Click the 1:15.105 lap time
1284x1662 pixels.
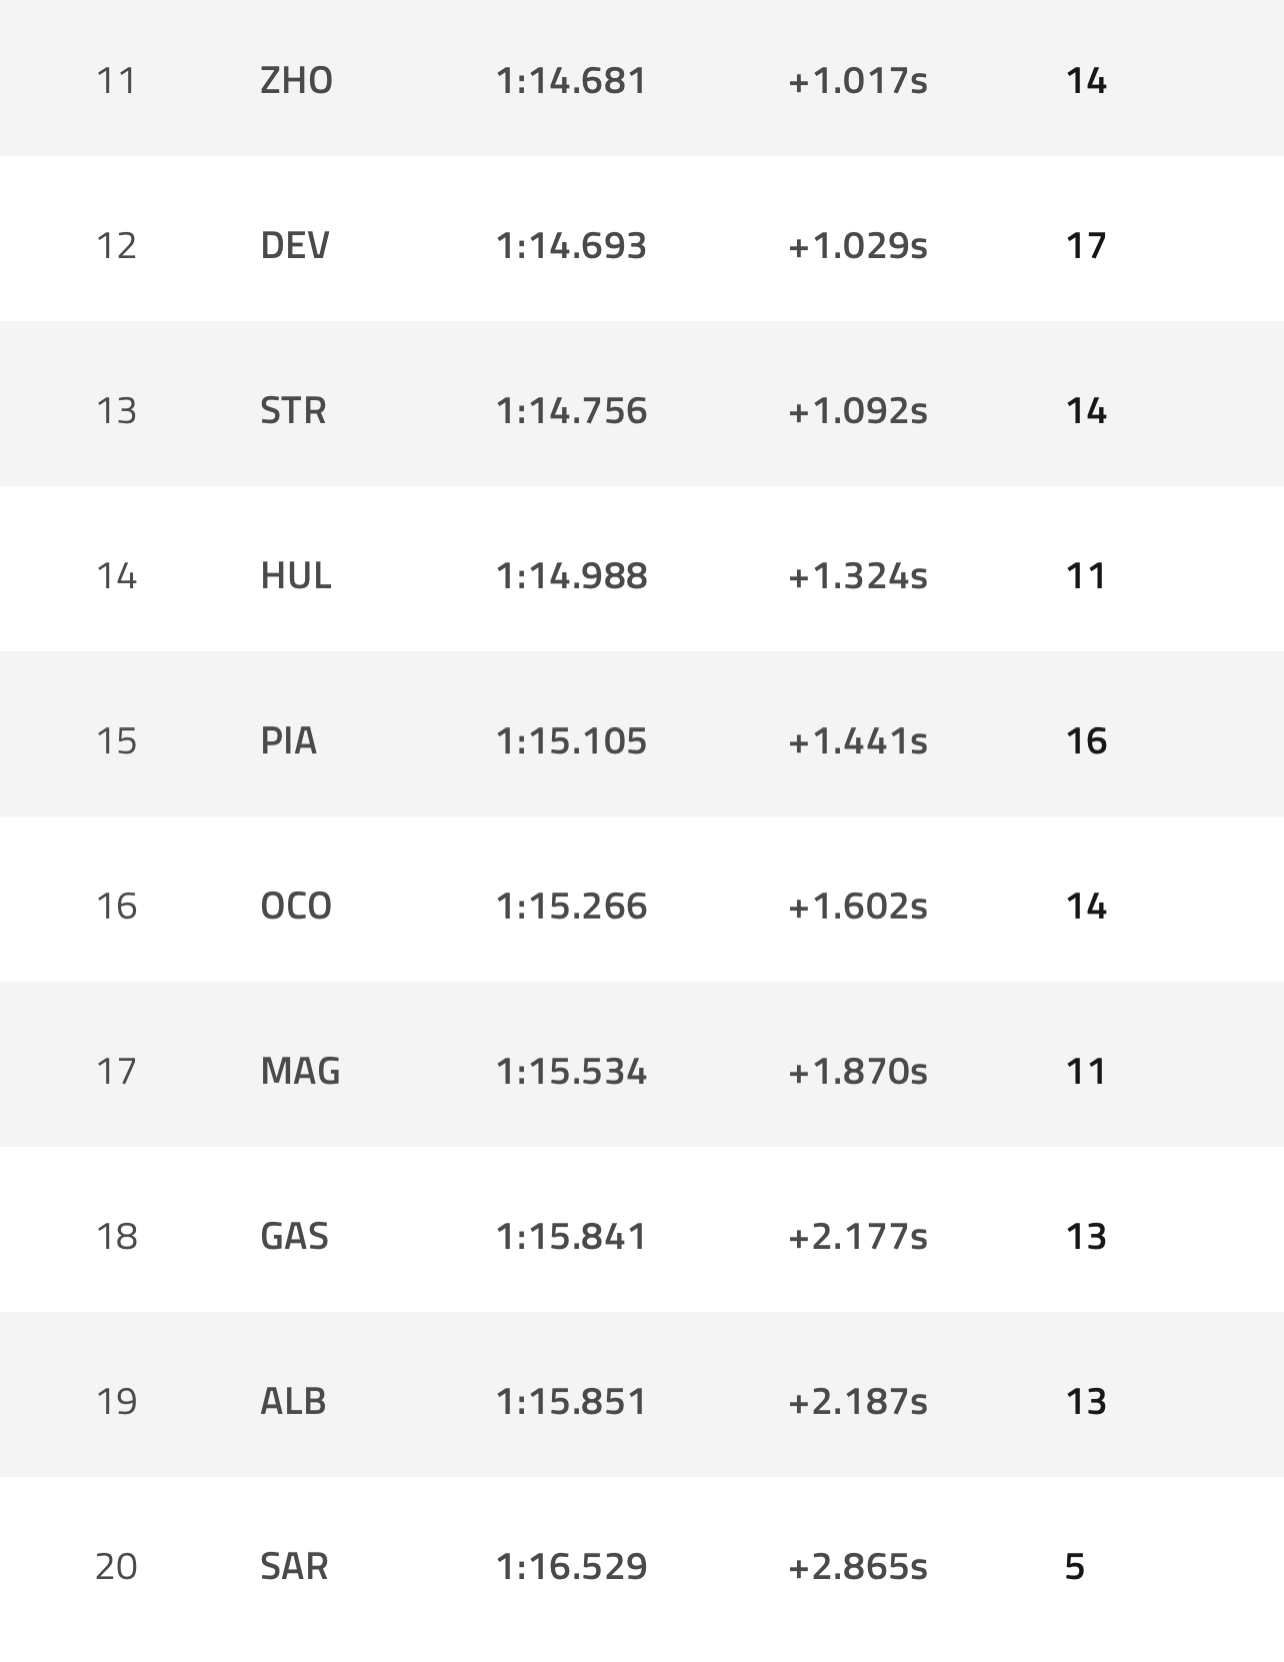(571, 741)
